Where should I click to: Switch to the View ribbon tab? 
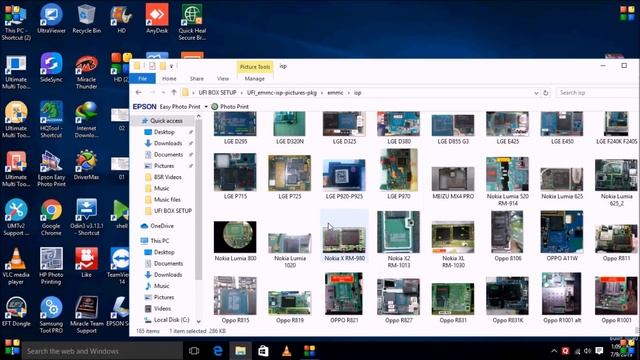(223, 78)
